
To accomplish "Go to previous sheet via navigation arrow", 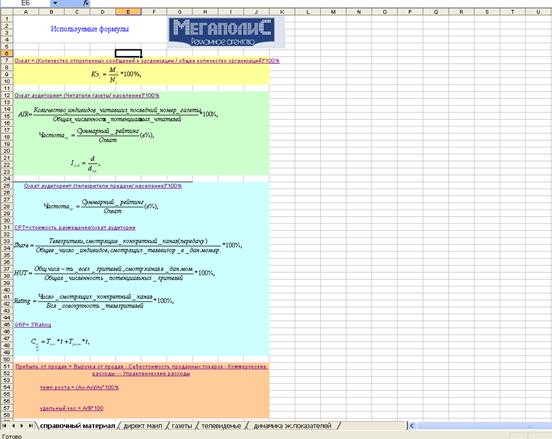I will click(13, 426).
